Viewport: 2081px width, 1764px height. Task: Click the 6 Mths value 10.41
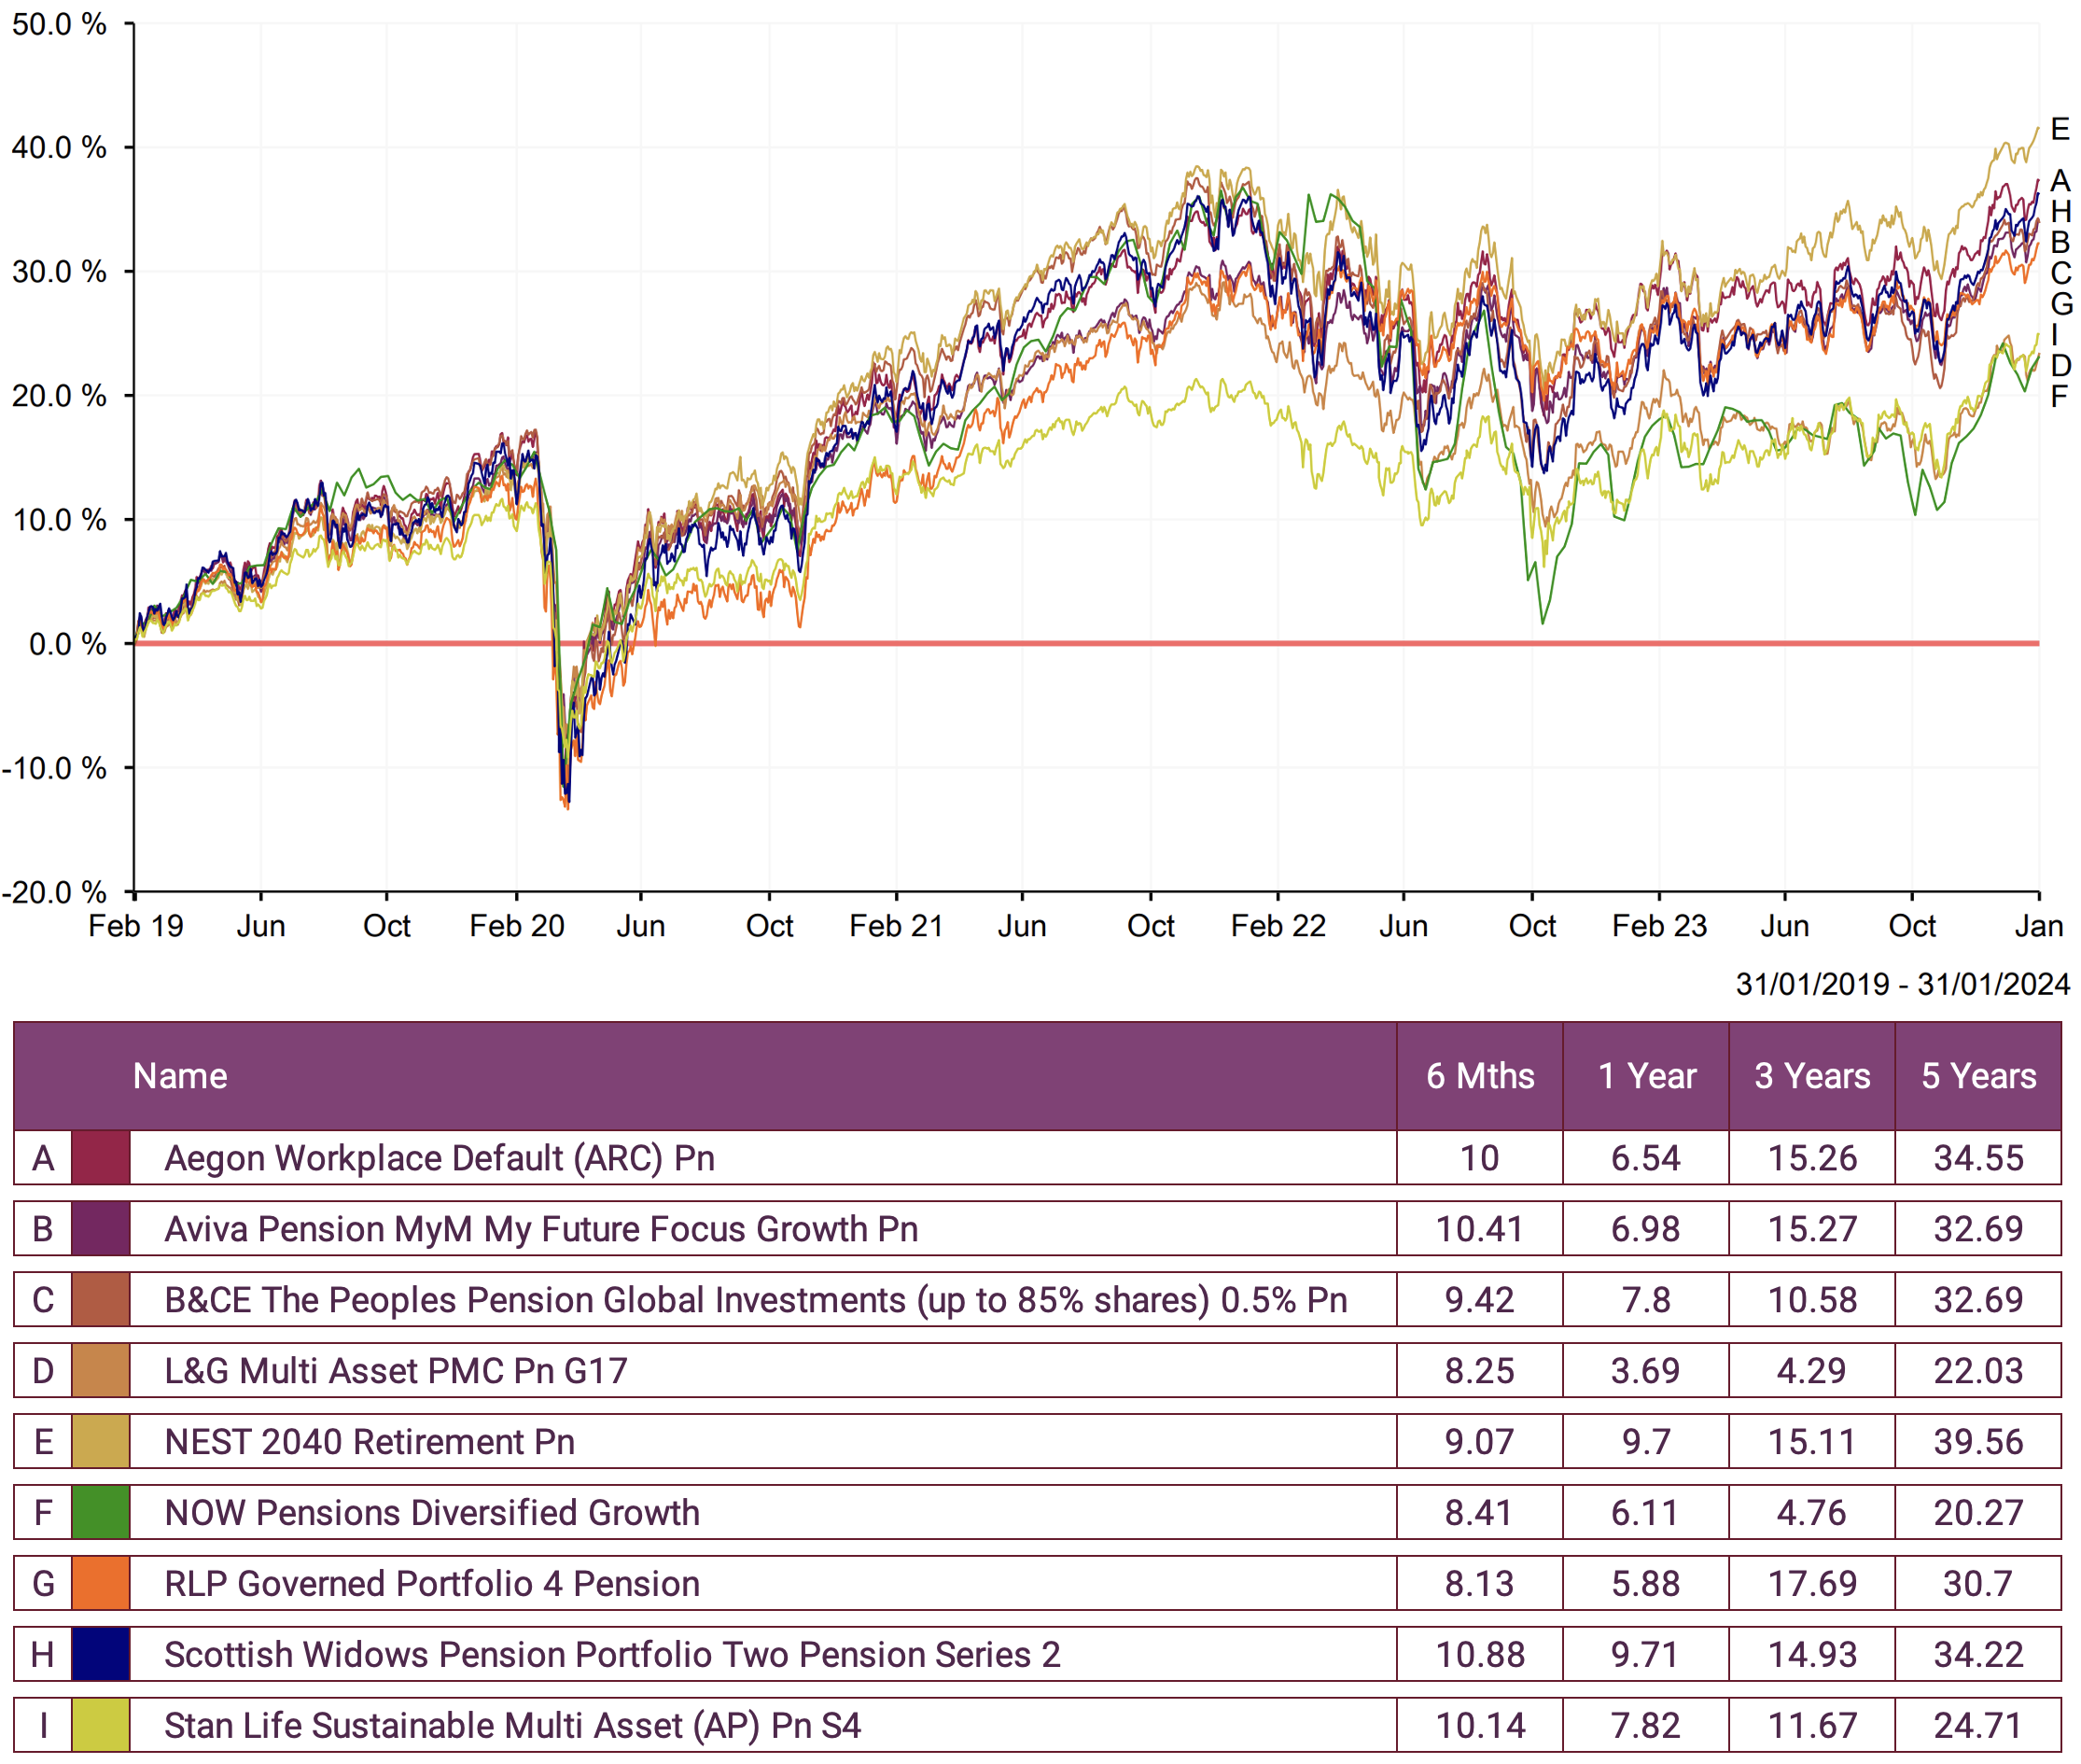(x=1480, y=1229)
